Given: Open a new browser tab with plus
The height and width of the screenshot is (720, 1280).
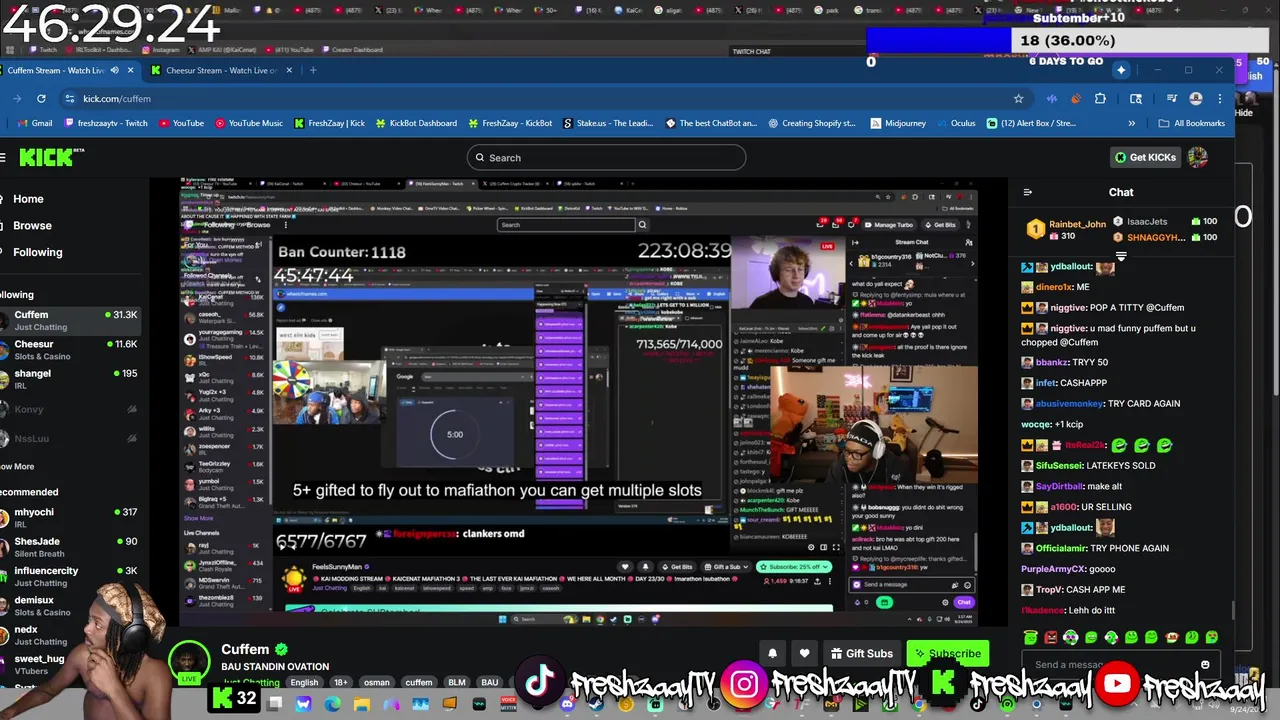Looking at the screenshot, I should point(313,70).
